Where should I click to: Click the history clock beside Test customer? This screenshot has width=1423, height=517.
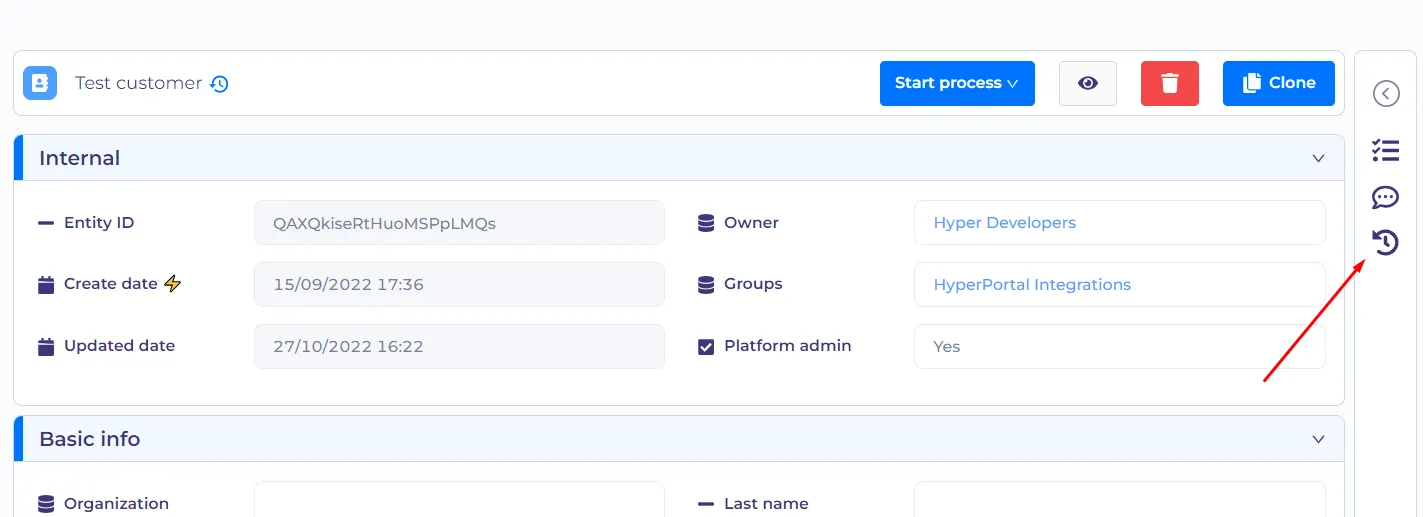tap(220, 84)
